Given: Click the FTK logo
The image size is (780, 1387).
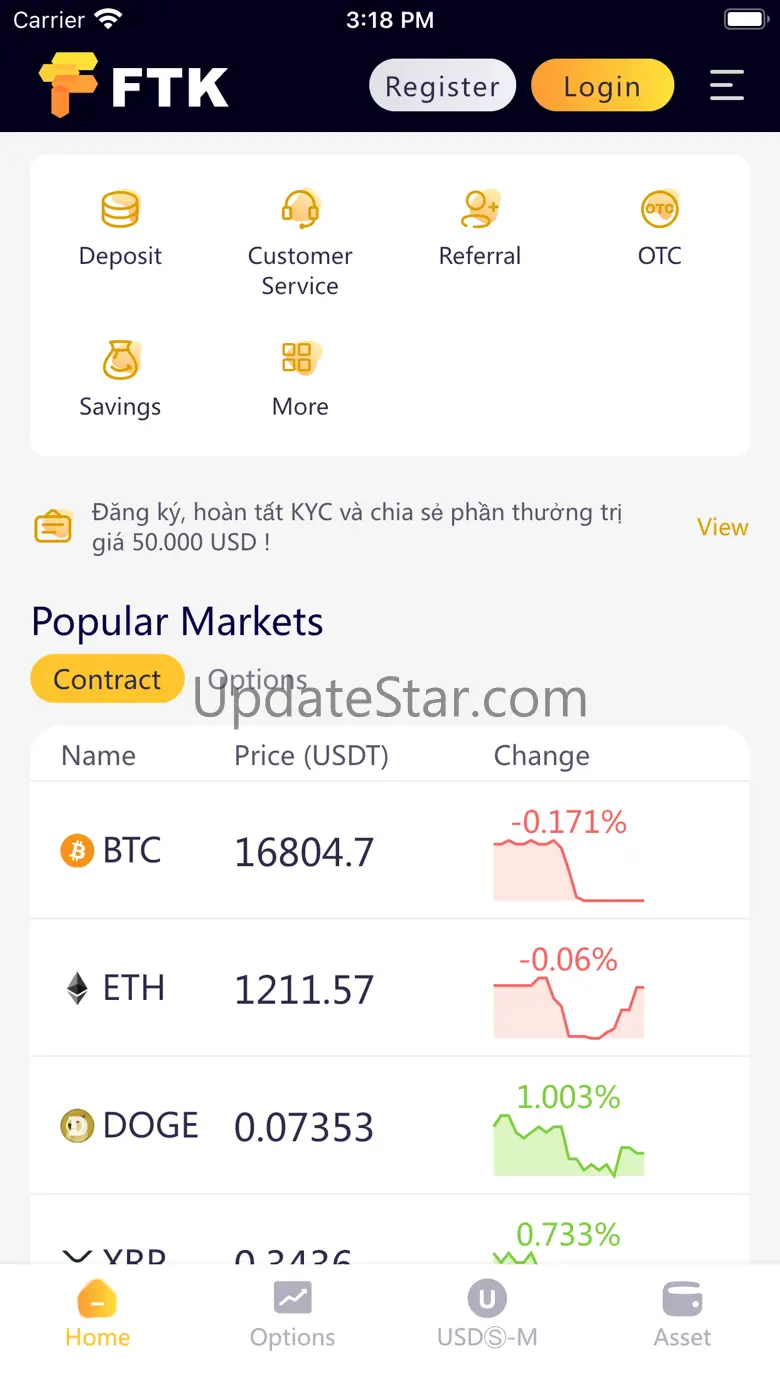Looking at the screenshot, I should (x=134, y=86).
